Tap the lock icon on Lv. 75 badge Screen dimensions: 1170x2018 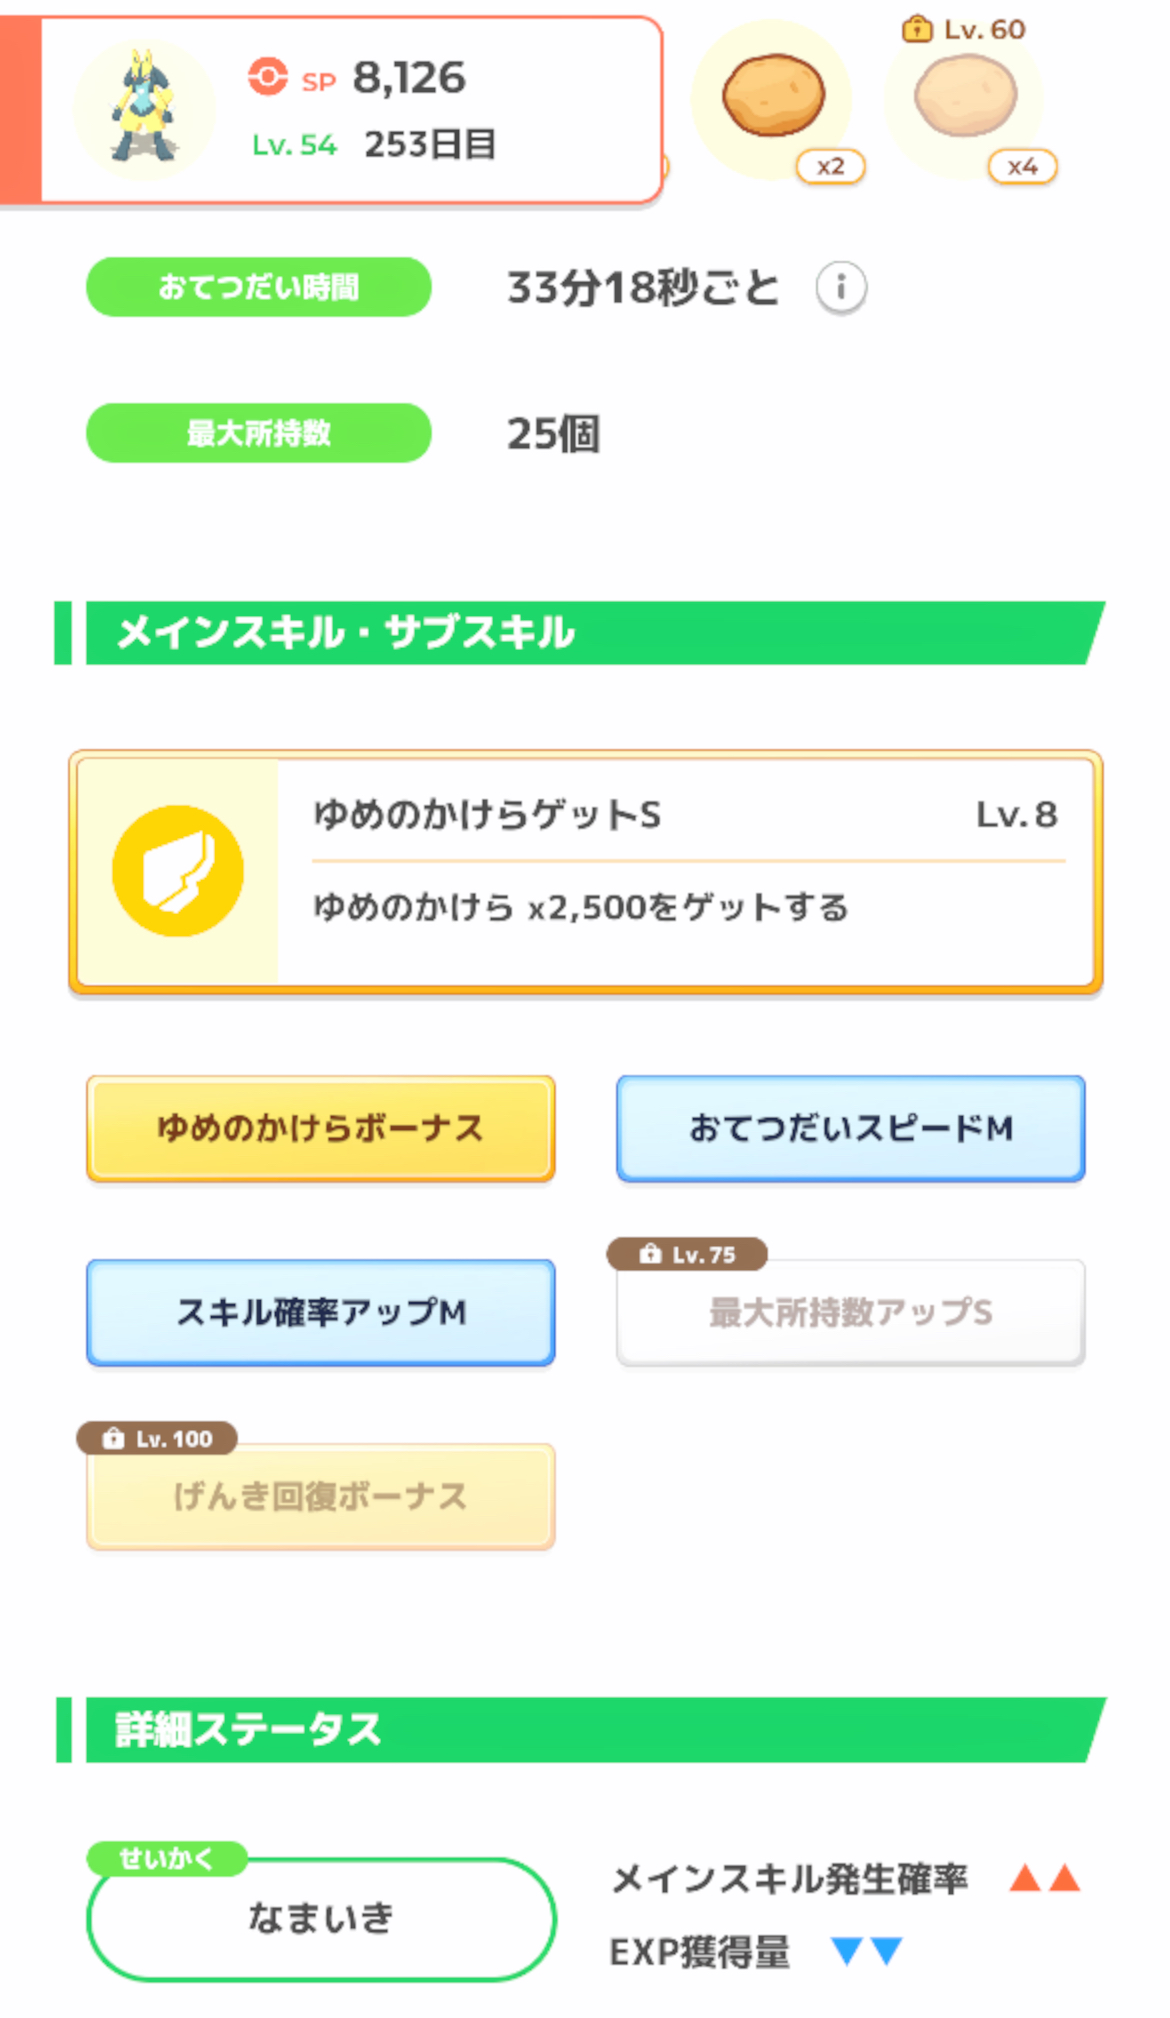tap(650, 1254)
